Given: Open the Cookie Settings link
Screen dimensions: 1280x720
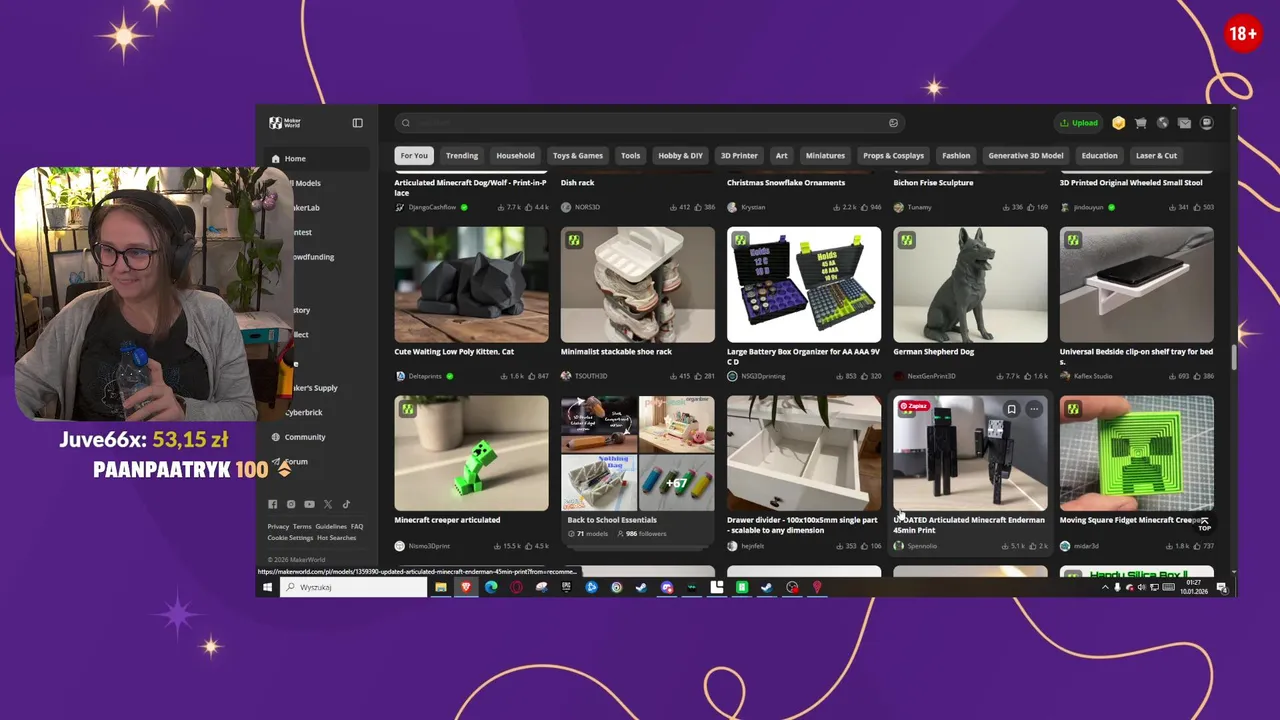Looking at the screenshot, I should click(x=290, y=538).
